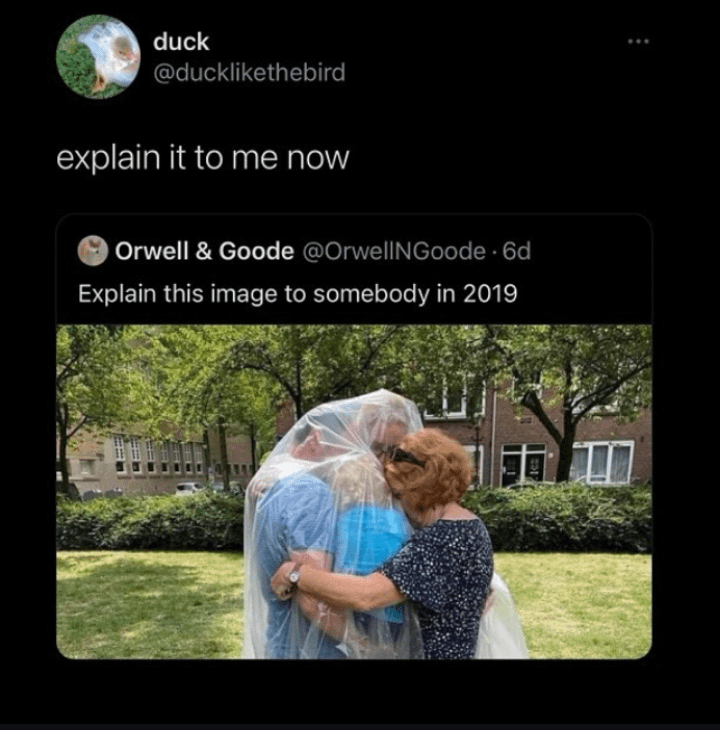
Task: Click the tweet text "explain it to me now"
Action: pos(202,158)
